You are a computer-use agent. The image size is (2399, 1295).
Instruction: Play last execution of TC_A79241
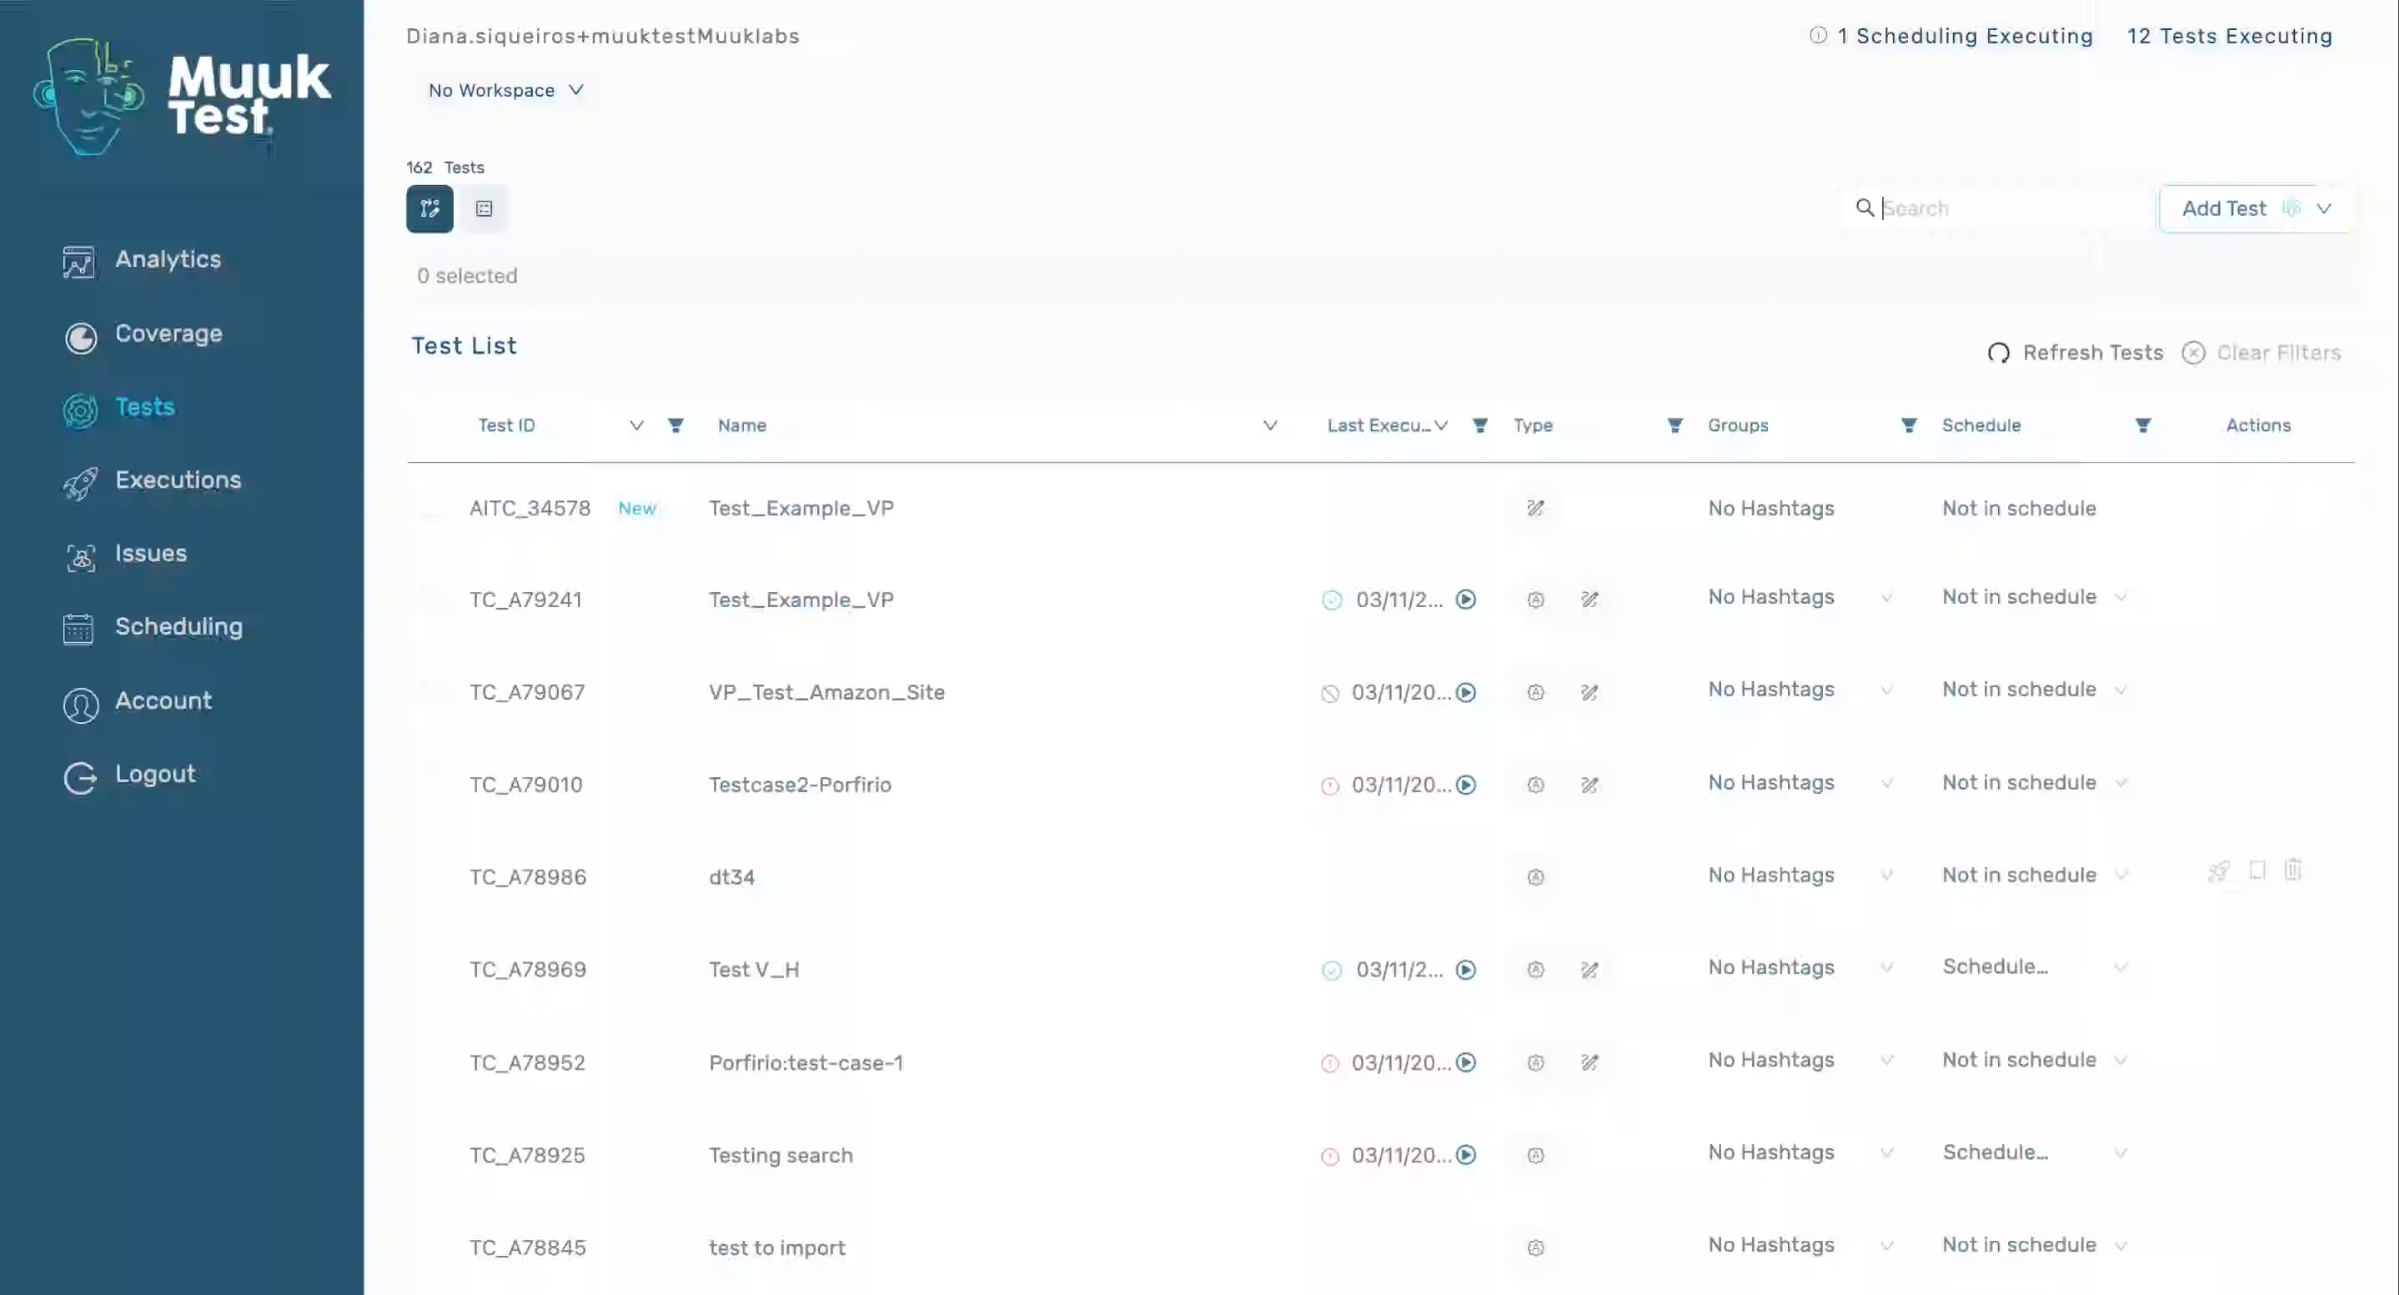pyautogui.click(x=1466, y=600)
